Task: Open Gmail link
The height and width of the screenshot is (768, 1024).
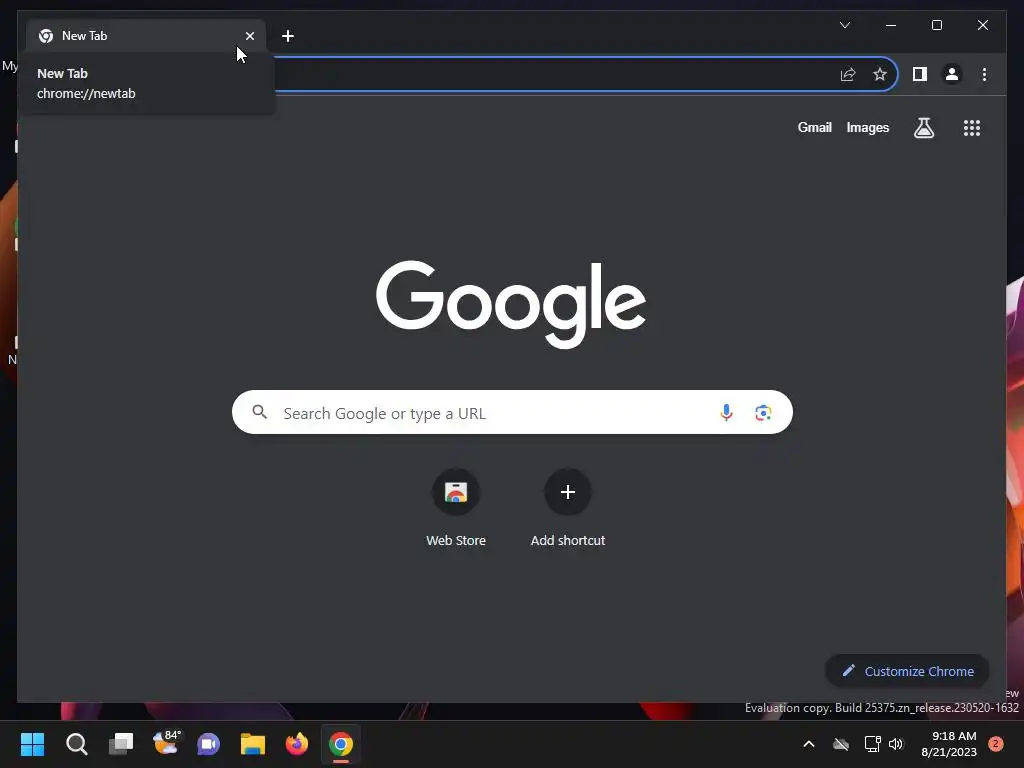Action: point(814,127)
